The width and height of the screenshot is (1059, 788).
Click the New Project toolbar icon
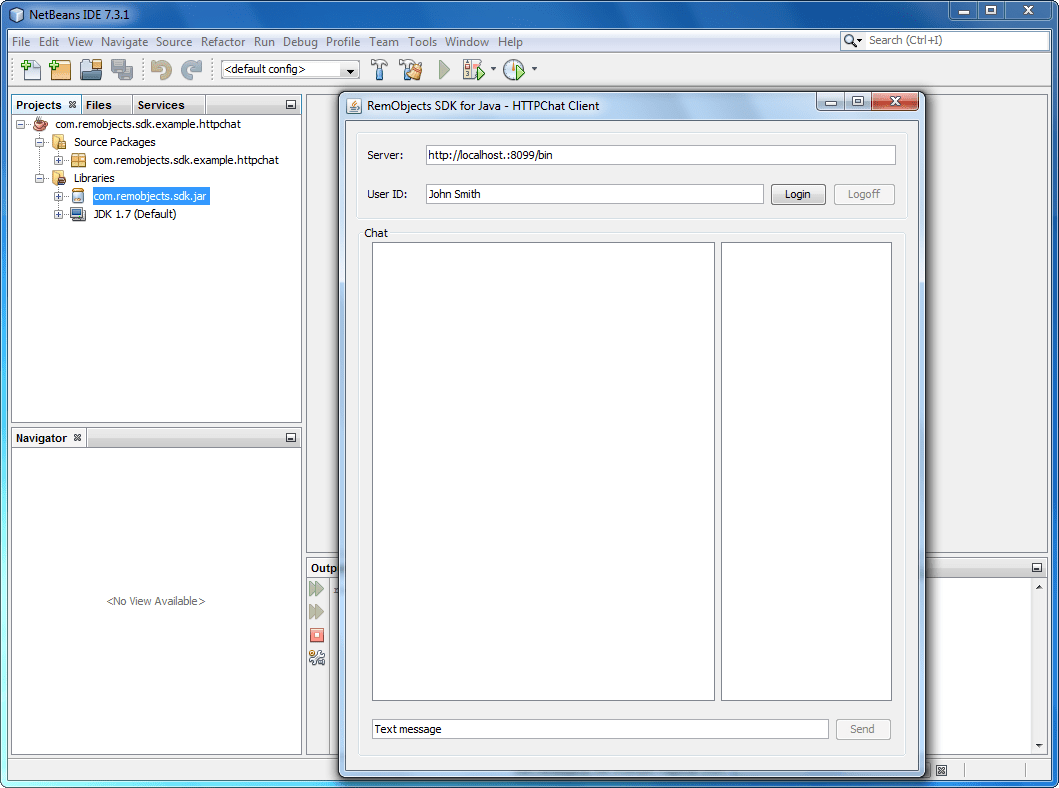tap(60, 70)
